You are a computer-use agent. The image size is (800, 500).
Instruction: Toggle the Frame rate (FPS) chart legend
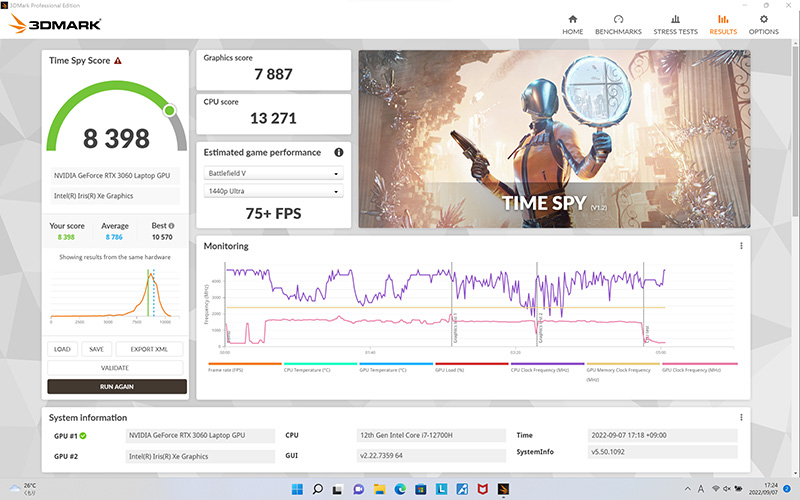coord(230,371)
